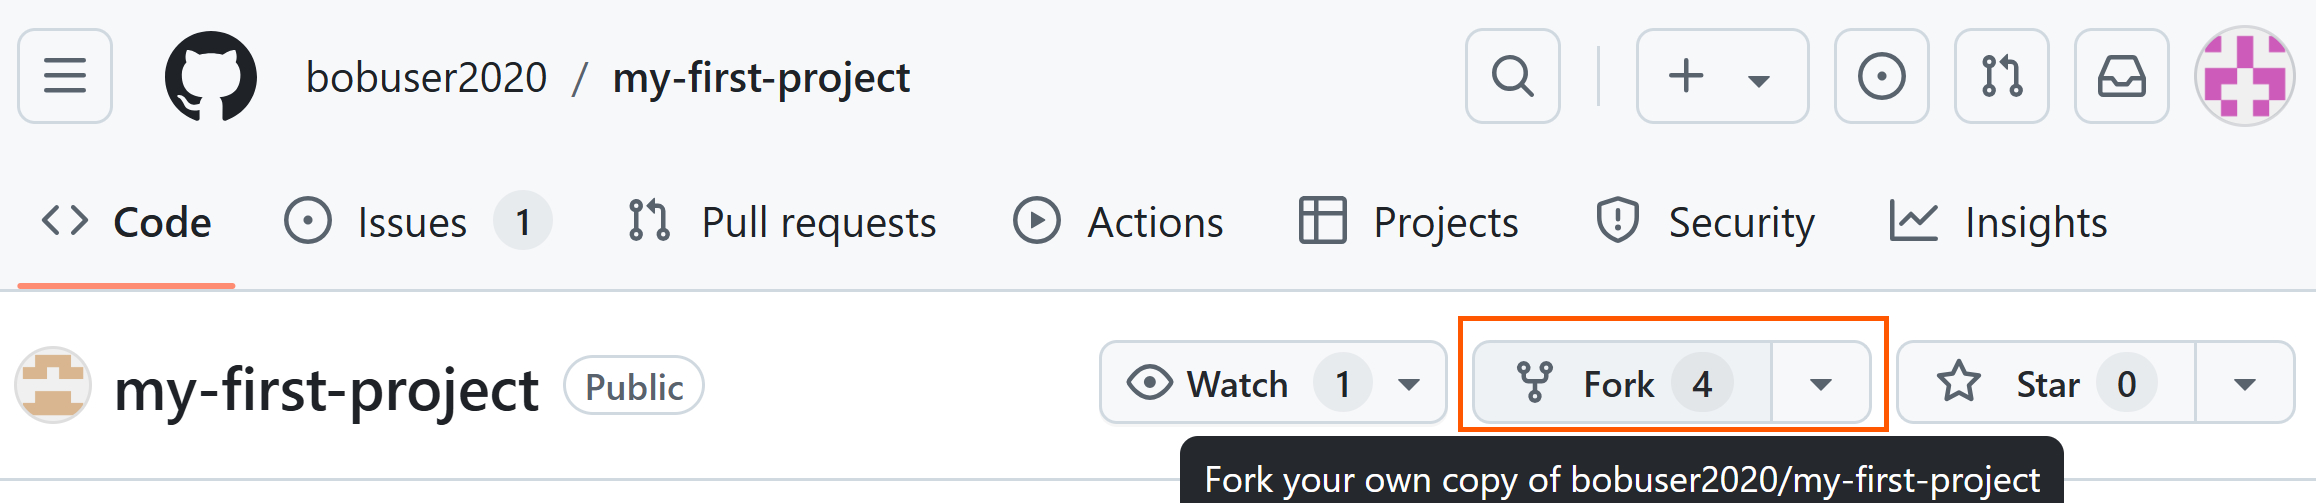Click the GitHub logo icon
The height and width of the screenshot is (503, 2316).
210,76
